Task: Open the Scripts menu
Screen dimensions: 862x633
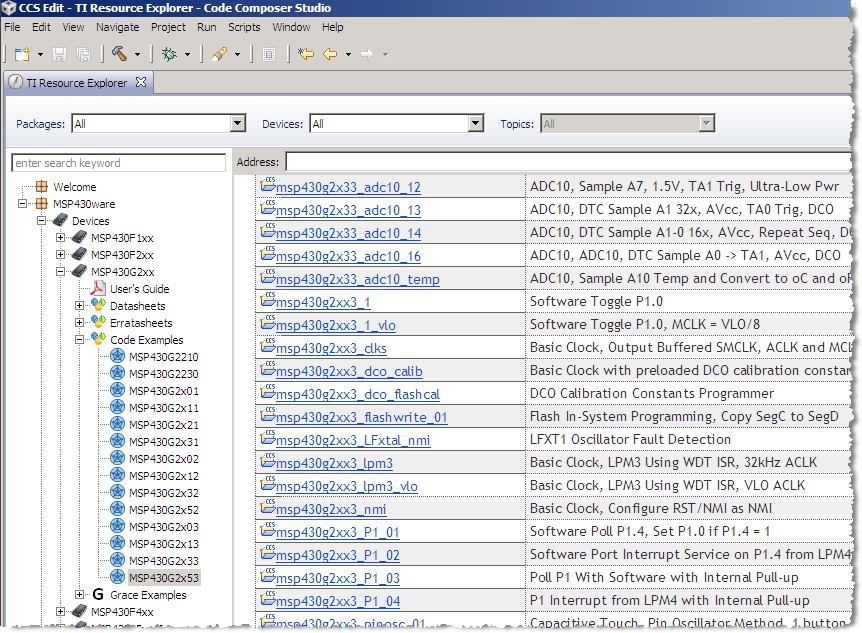Action: 244,27
